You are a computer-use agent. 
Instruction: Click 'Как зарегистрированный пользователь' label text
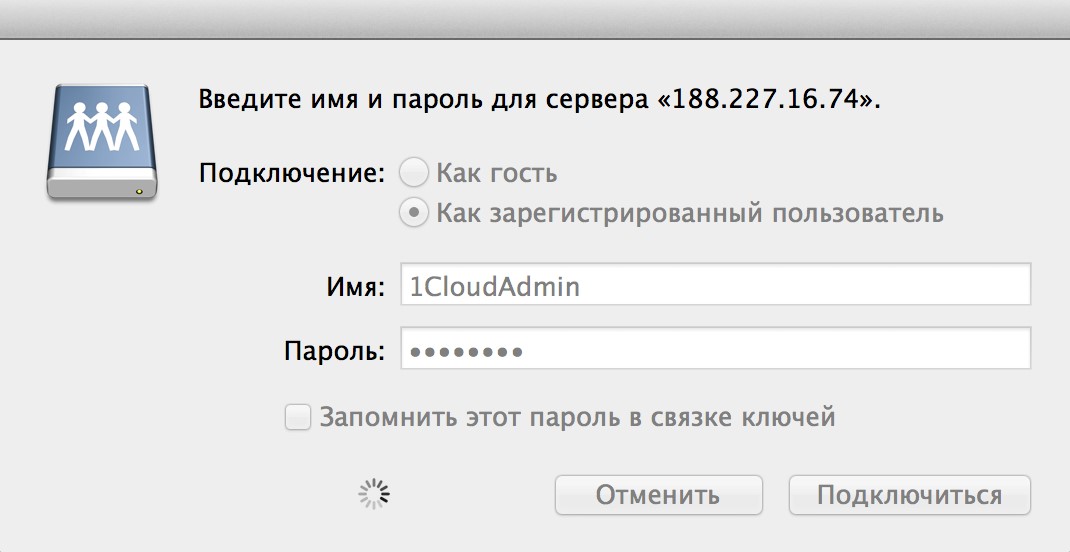tap(690, 214)
